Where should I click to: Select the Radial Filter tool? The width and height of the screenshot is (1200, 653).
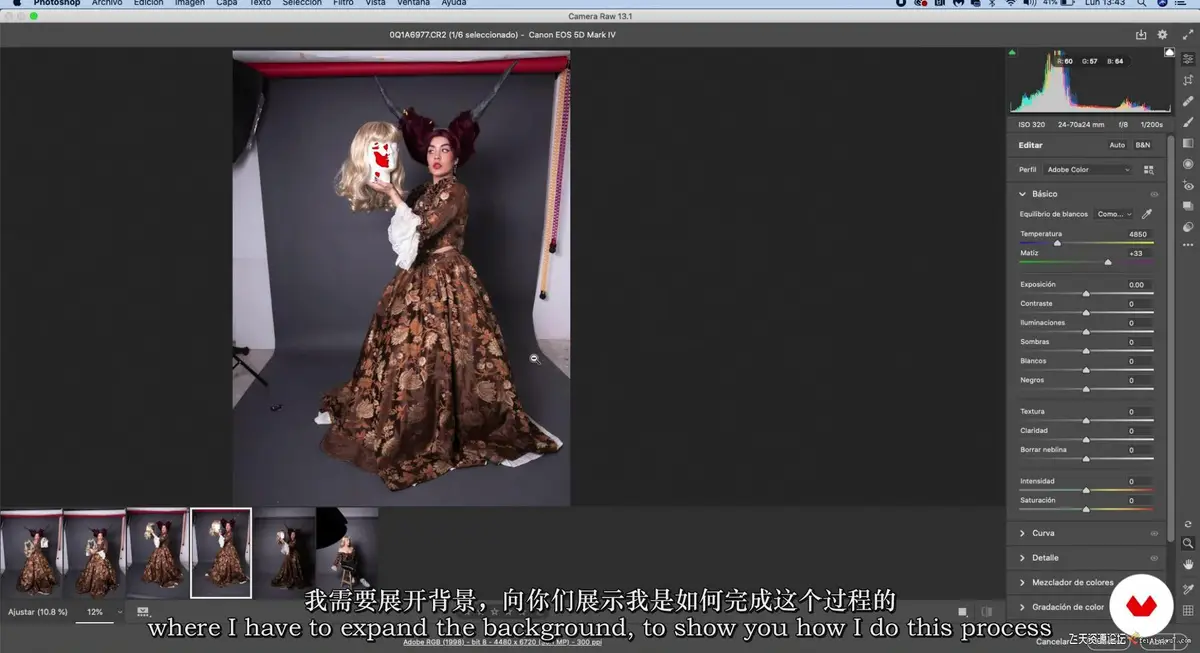tap(1188, 164)
